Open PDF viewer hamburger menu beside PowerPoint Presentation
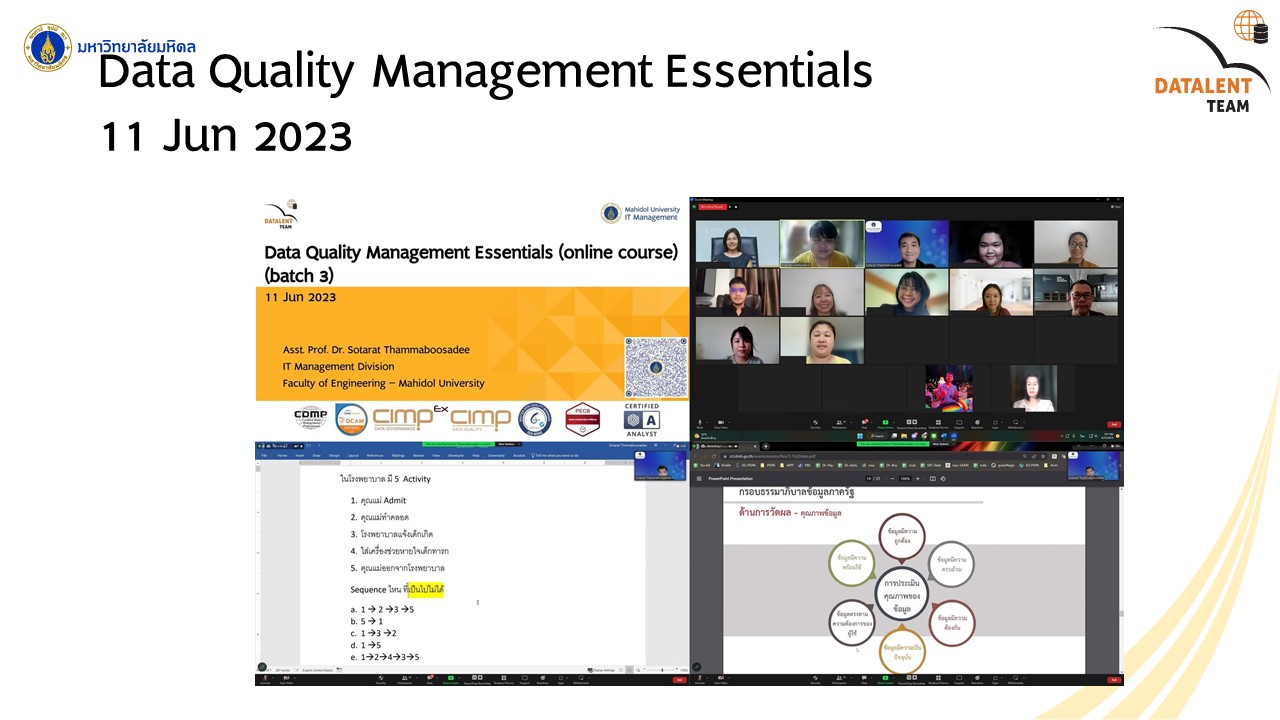Viewport: 1280px width, 720px height. pyautogui.click(x=697, y=479)
